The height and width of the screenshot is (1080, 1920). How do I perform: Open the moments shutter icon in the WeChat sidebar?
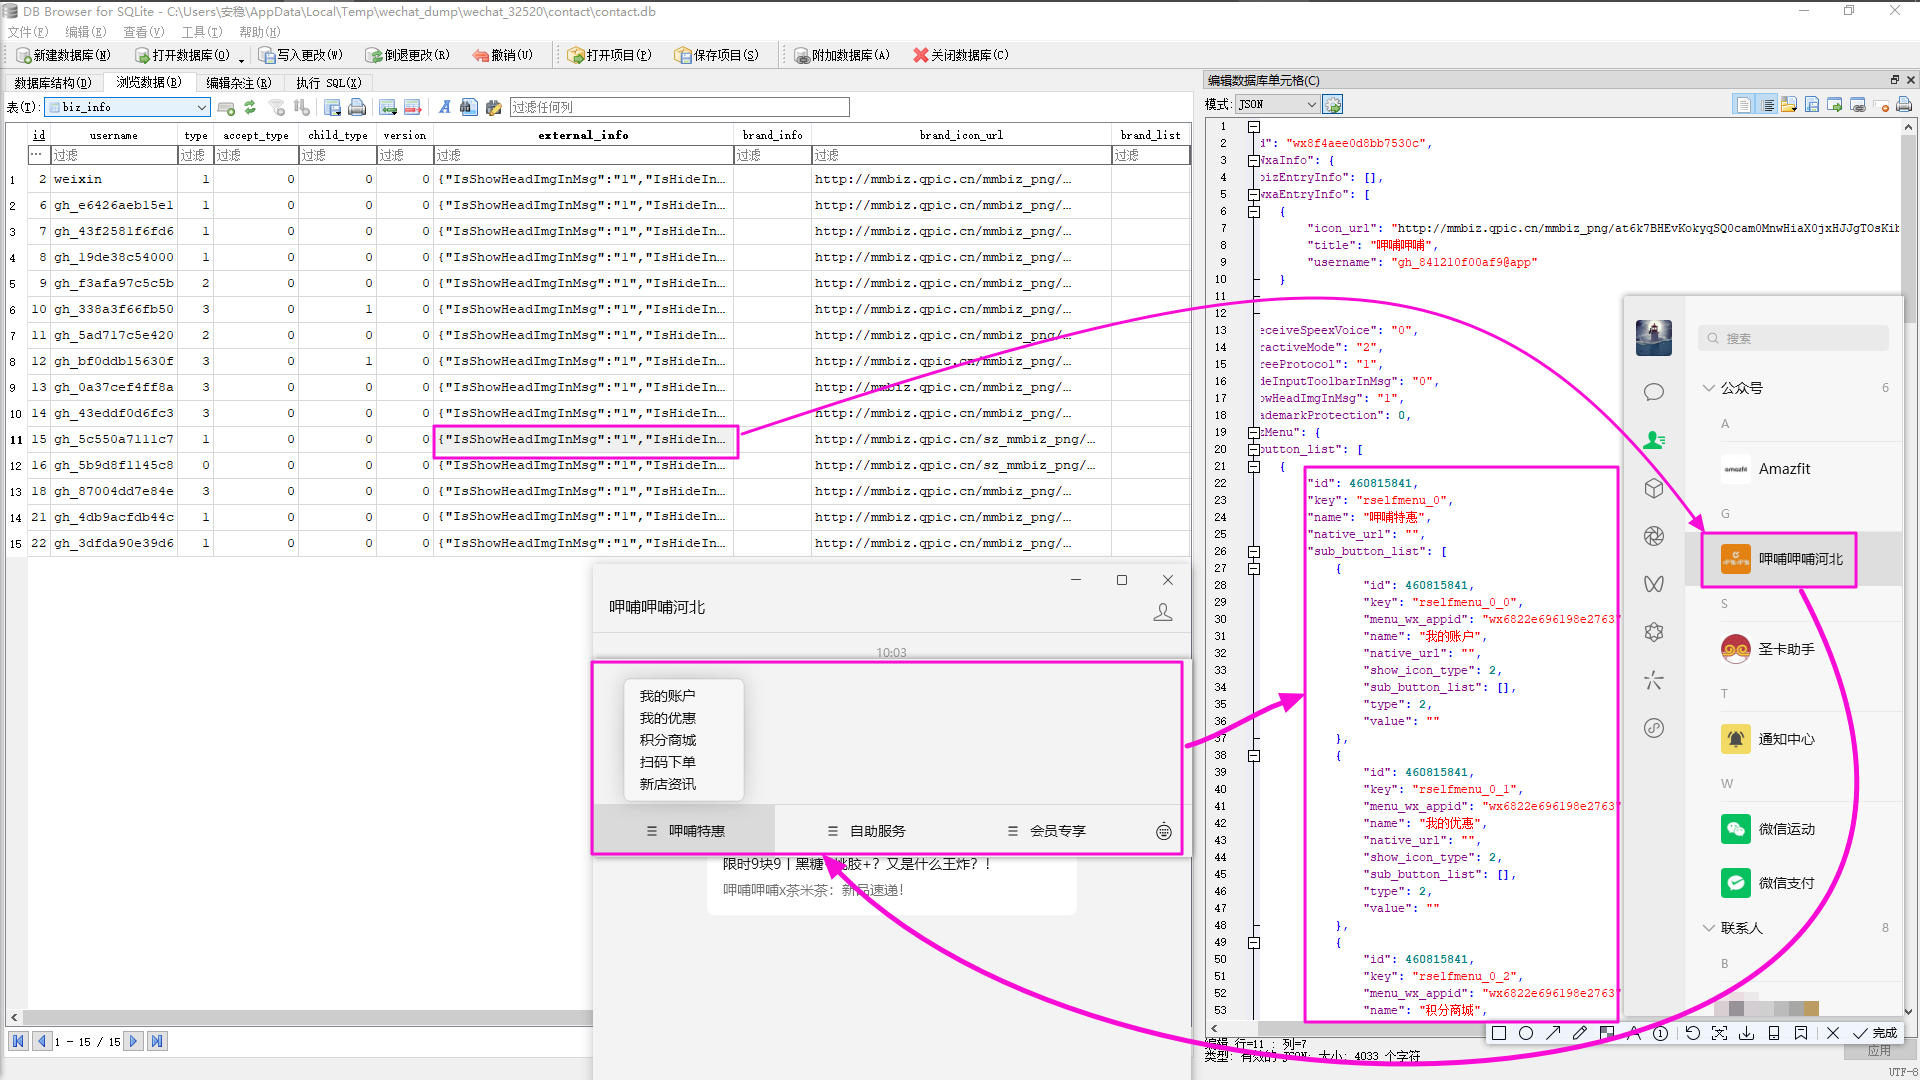[x=1654, y=536]
